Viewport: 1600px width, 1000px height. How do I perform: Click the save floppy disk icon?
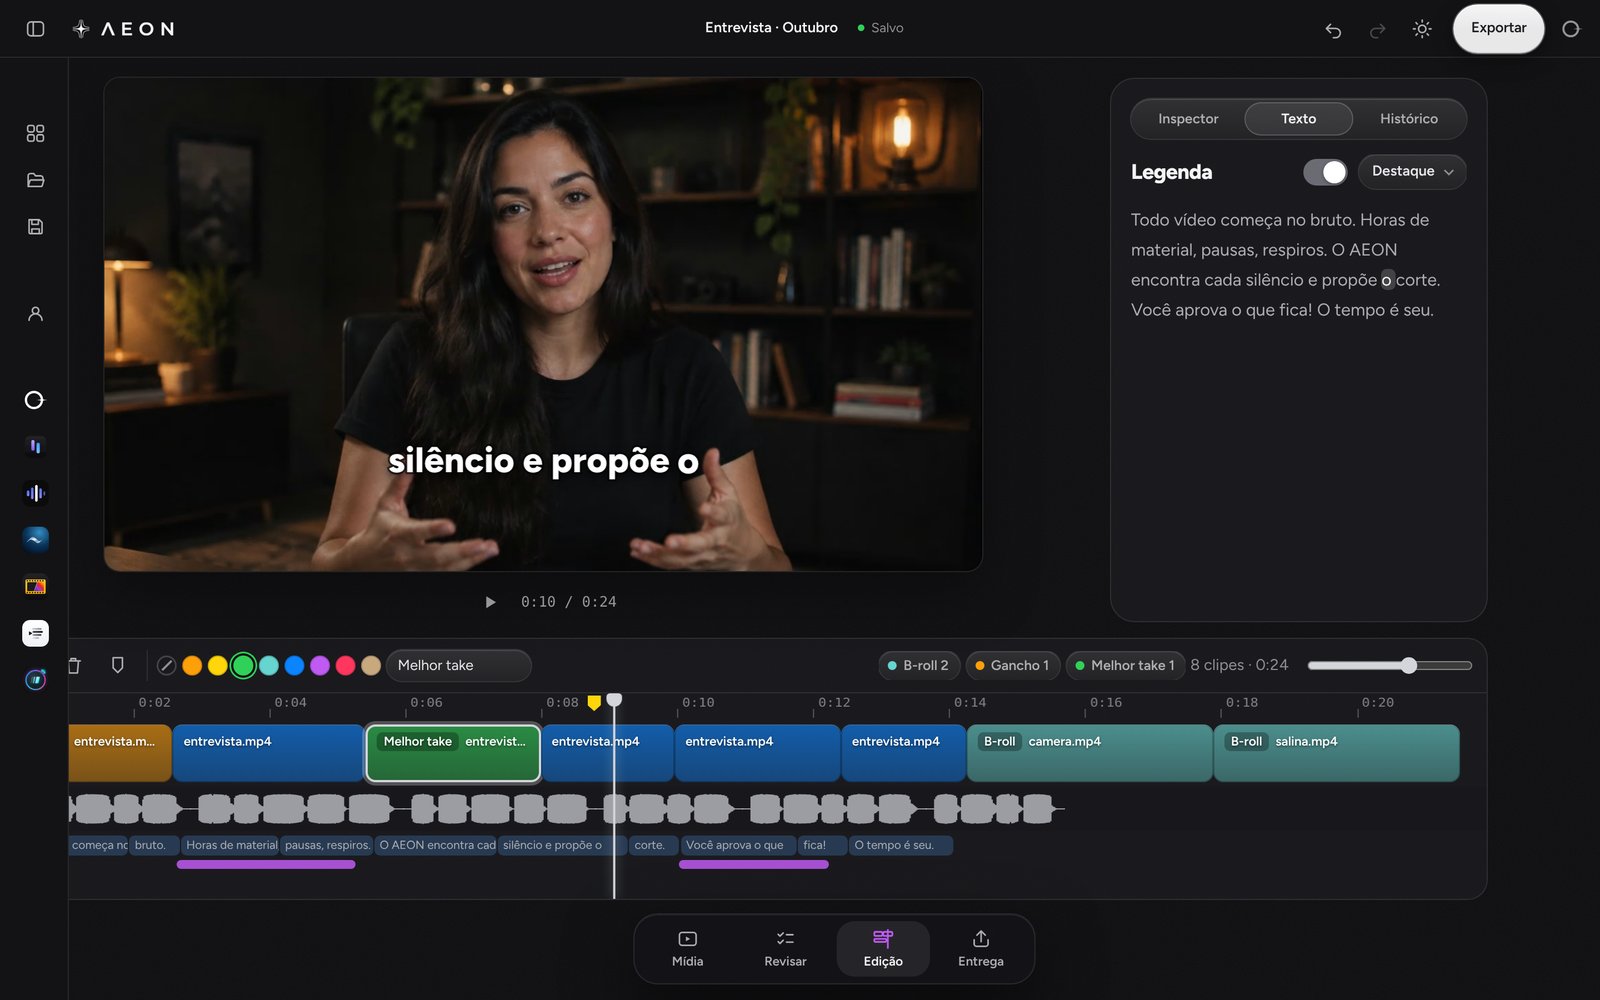click(x=35, y=227)
